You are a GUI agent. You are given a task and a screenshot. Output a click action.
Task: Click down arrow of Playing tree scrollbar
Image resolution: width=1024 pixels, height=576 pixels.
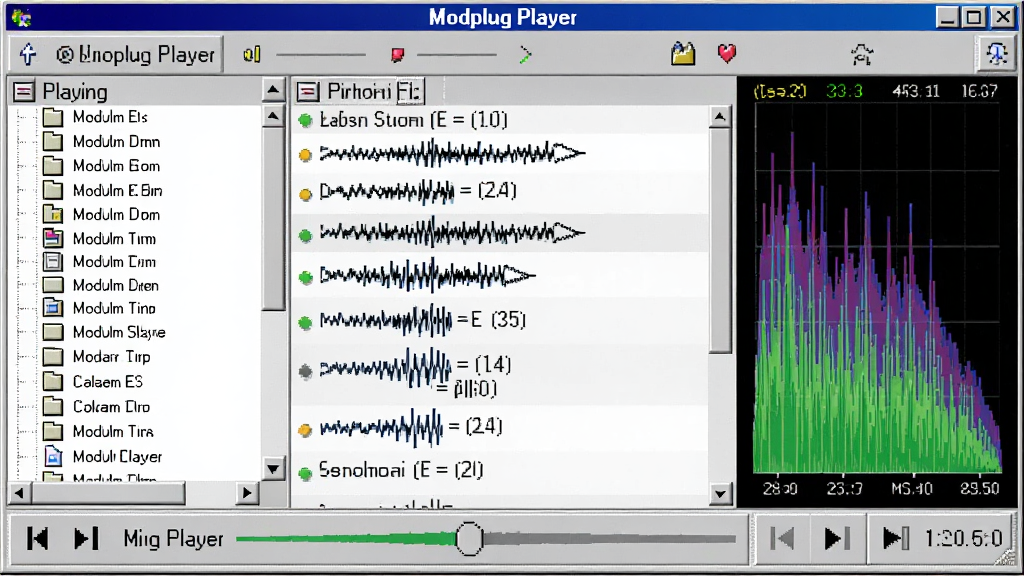[x=273, y=468]
